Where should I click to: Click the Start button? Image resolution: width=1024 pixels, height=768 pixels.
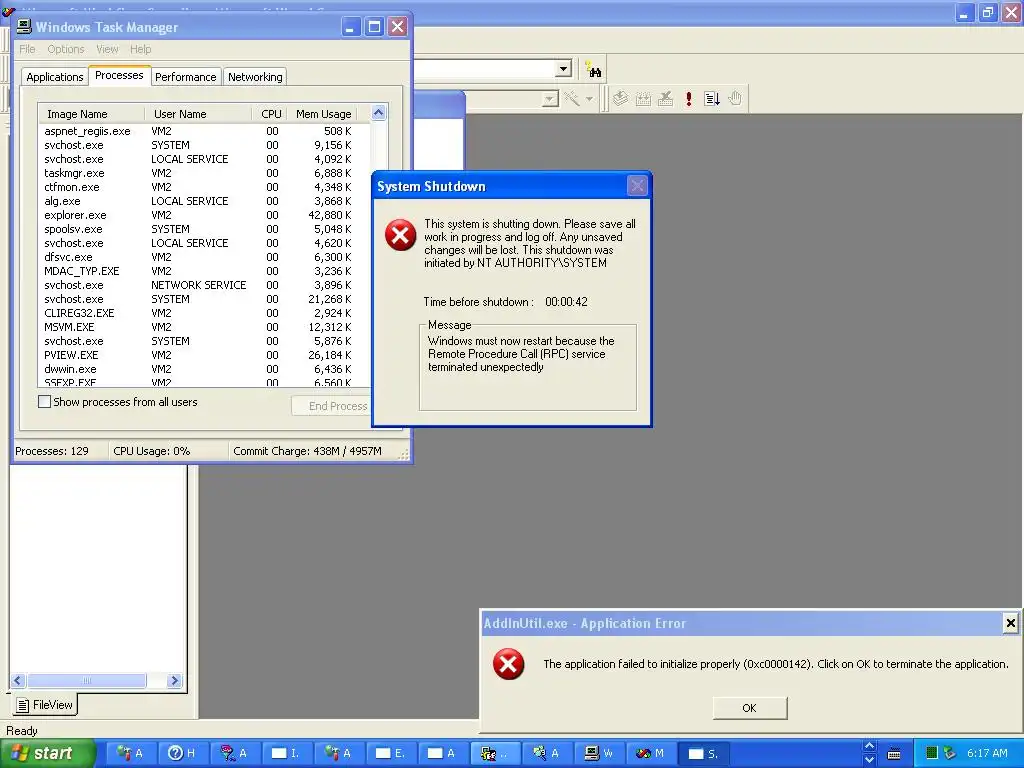point(47,753)
